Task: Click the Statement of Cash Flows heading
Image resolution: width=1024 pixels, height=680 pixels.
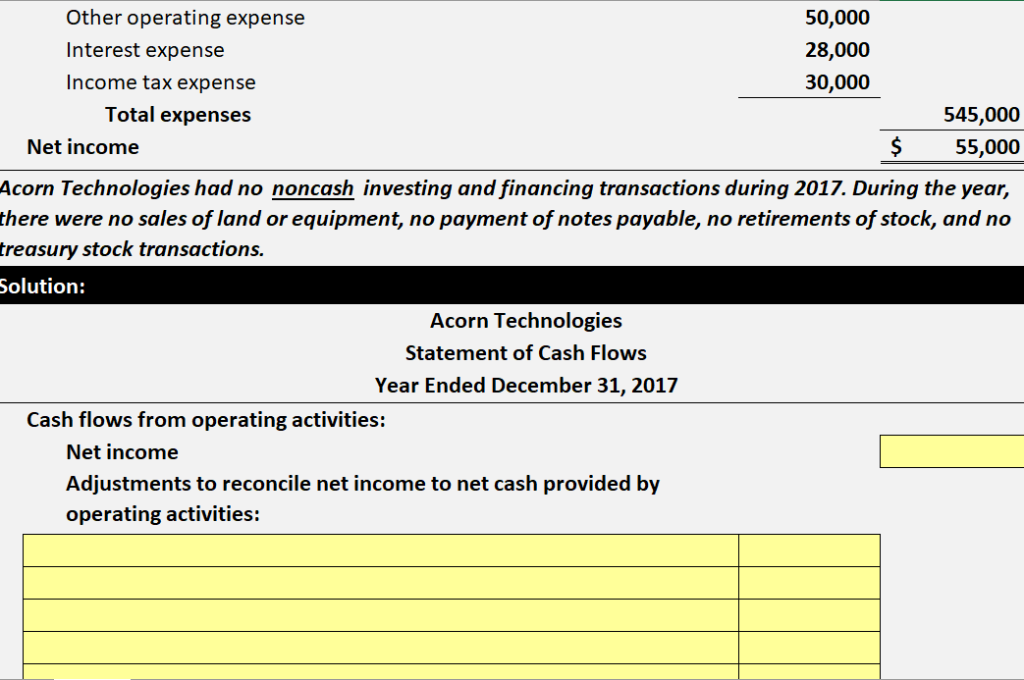Action: (x=525, y=352)
